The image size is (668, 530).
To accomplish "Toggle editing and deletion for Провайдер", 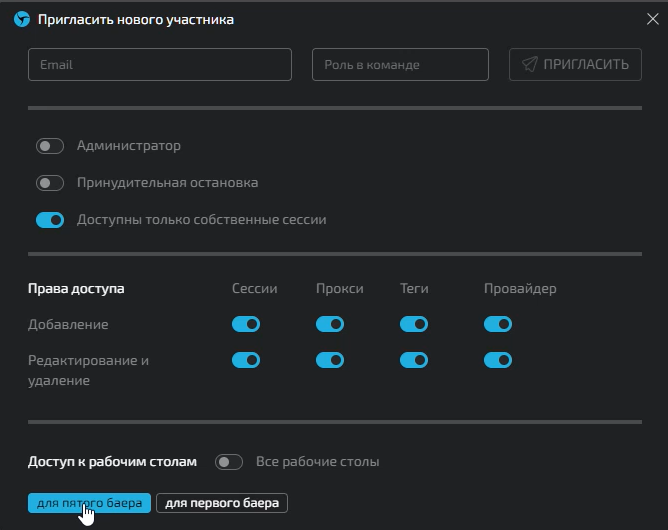I will (x=498, y=360).
